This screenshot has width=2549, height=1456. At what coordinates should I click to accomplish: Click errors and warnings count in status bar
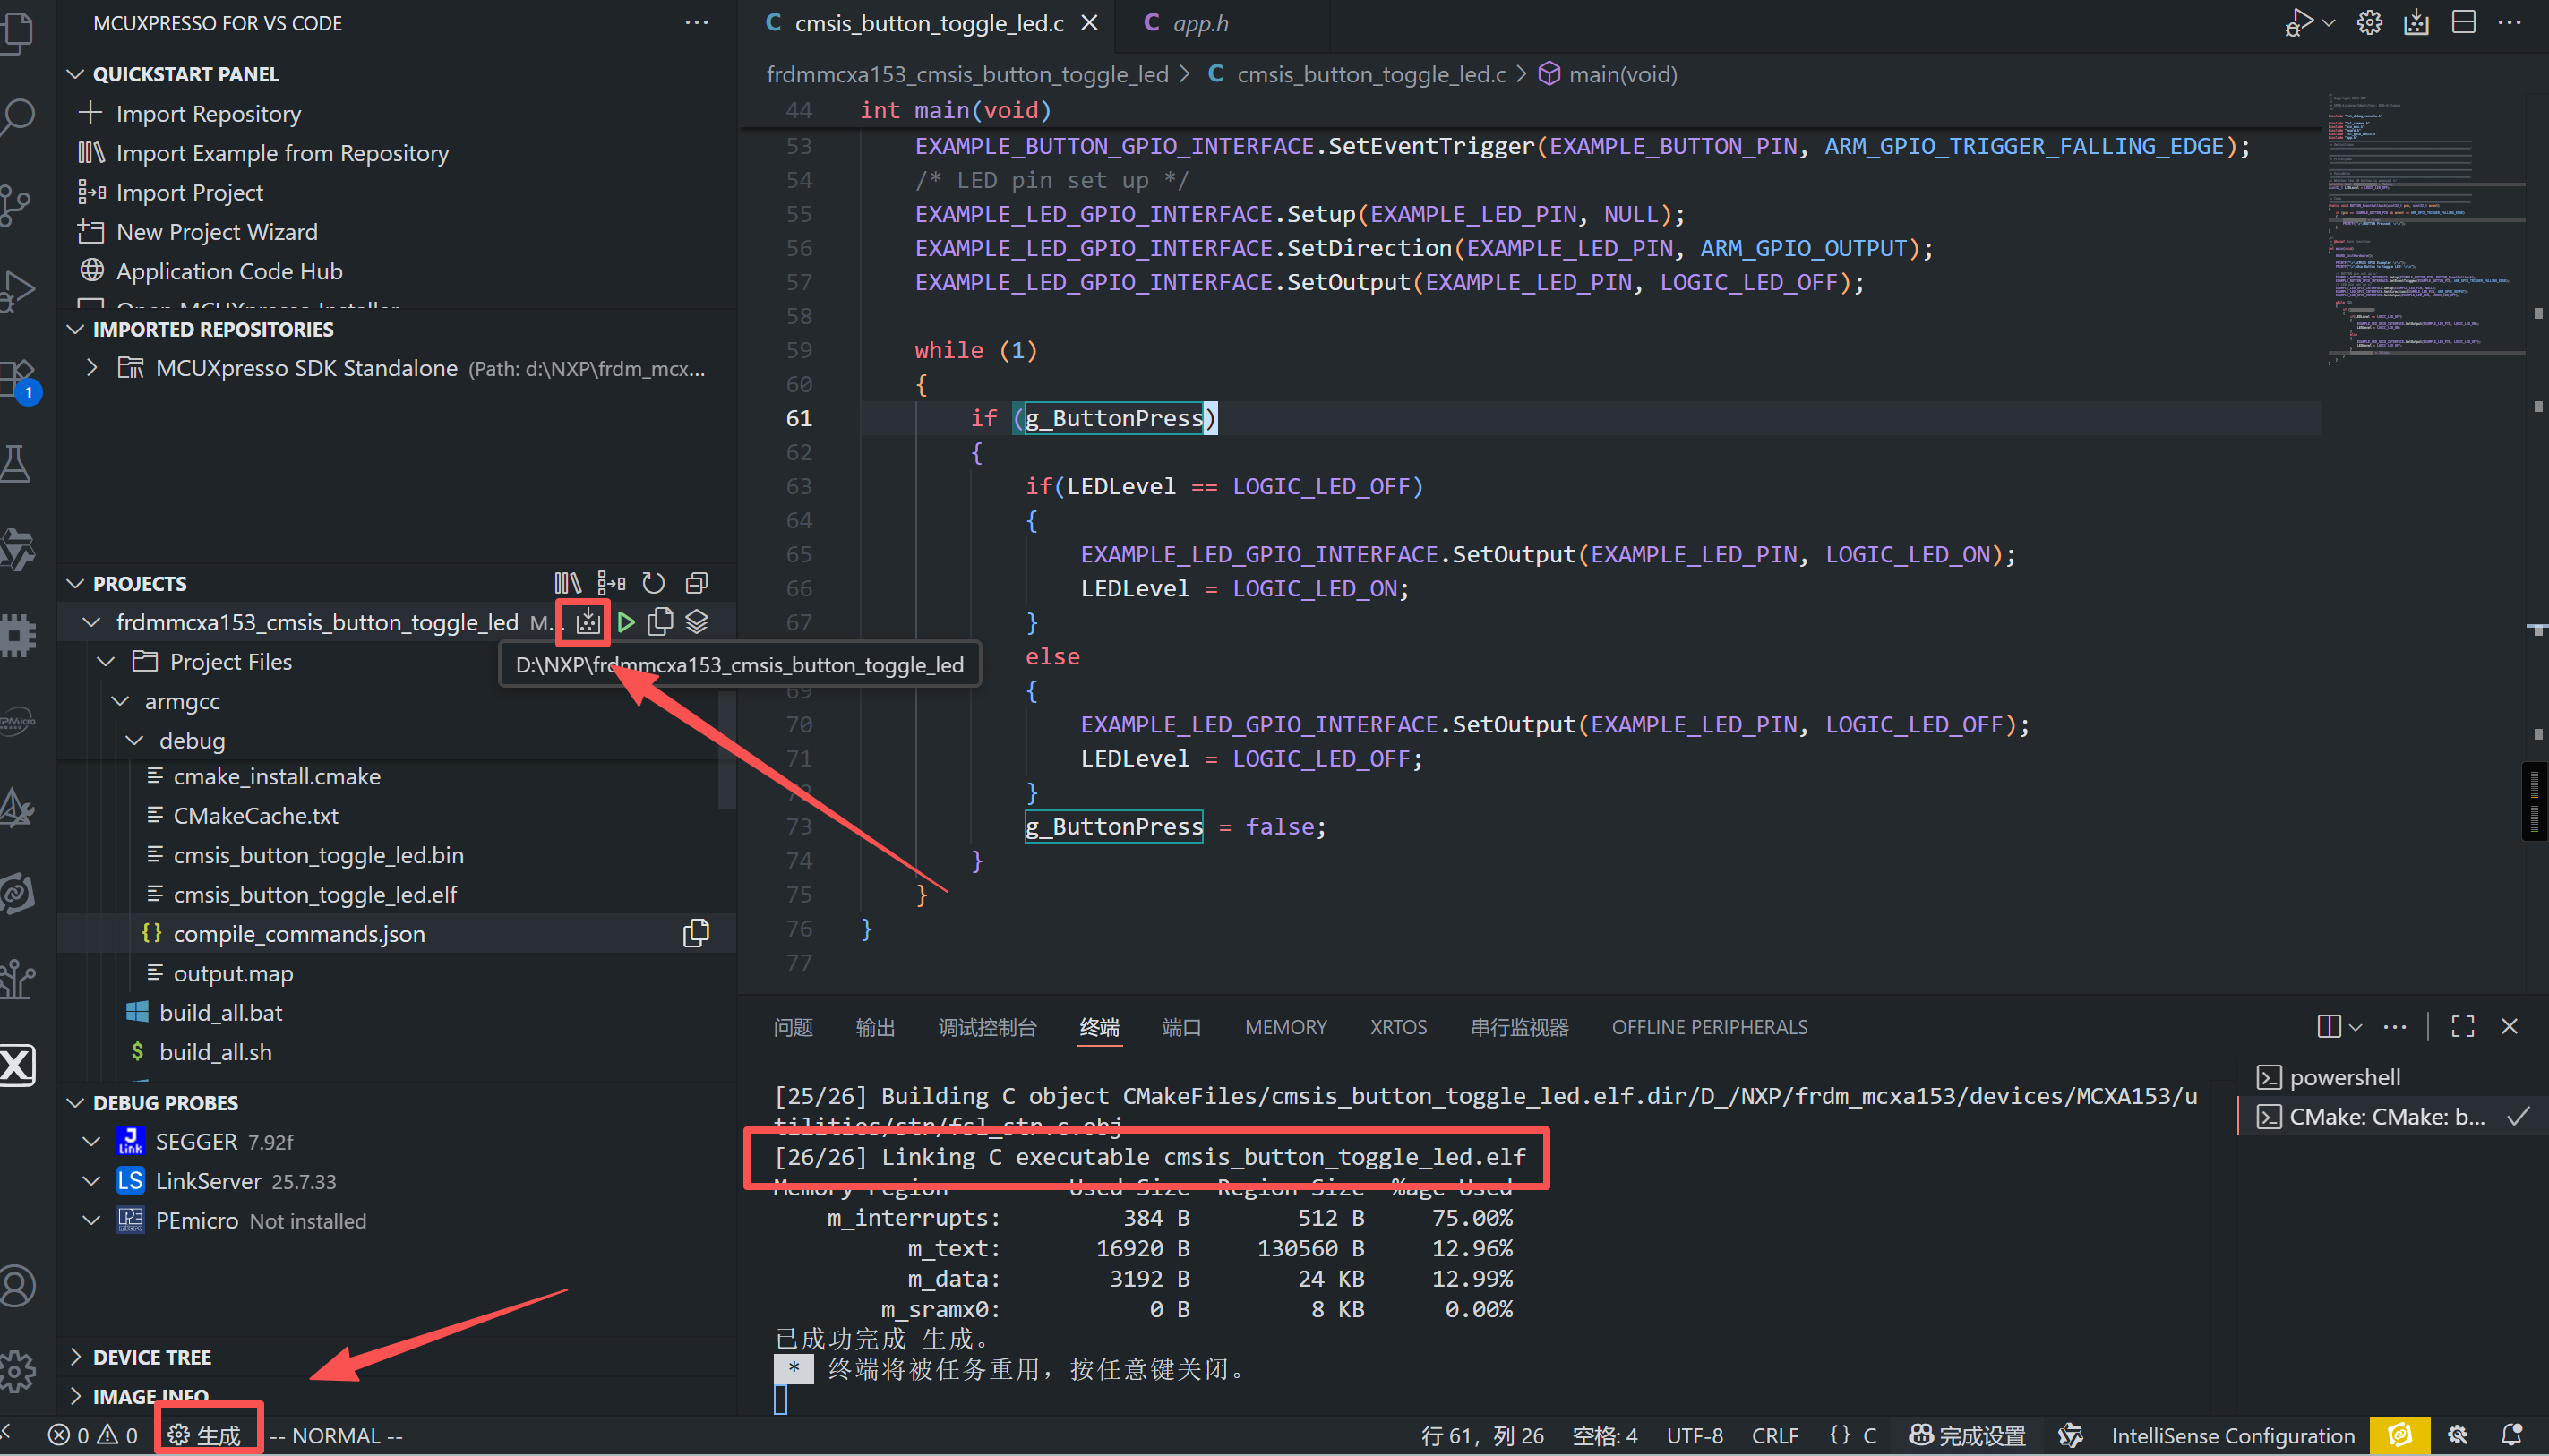[93, 1435]
